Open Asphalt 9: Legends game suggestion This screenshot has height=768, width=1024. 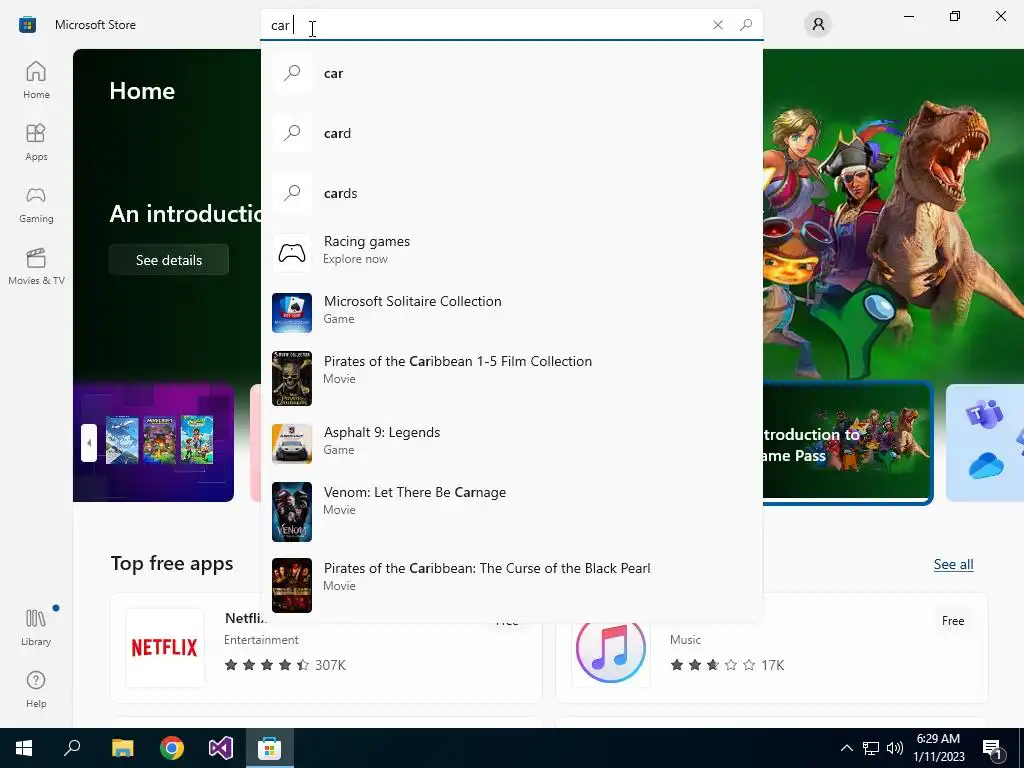click(x=511, y=443)
